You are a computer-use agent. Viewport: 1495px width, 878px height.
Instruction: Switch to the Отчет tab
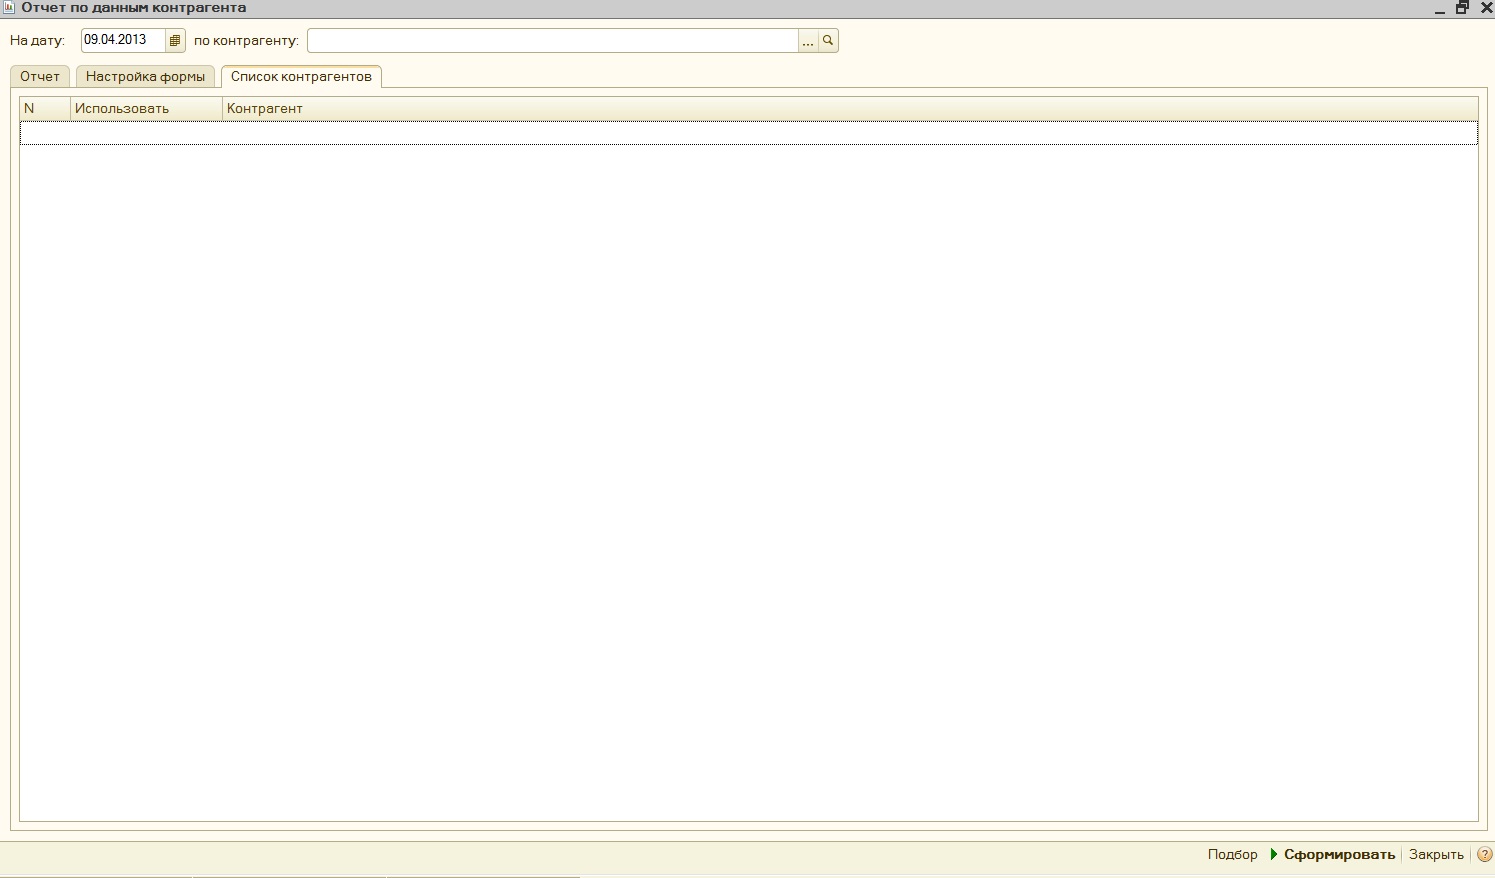pyautogui.click(x=40, y=77)
